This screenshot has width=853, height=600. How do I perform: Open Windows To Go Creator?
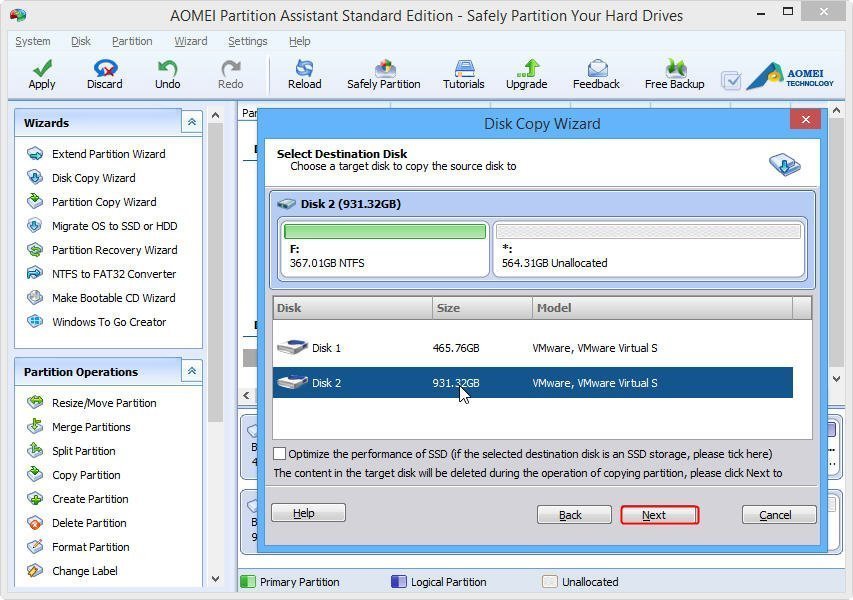[96, 321]
